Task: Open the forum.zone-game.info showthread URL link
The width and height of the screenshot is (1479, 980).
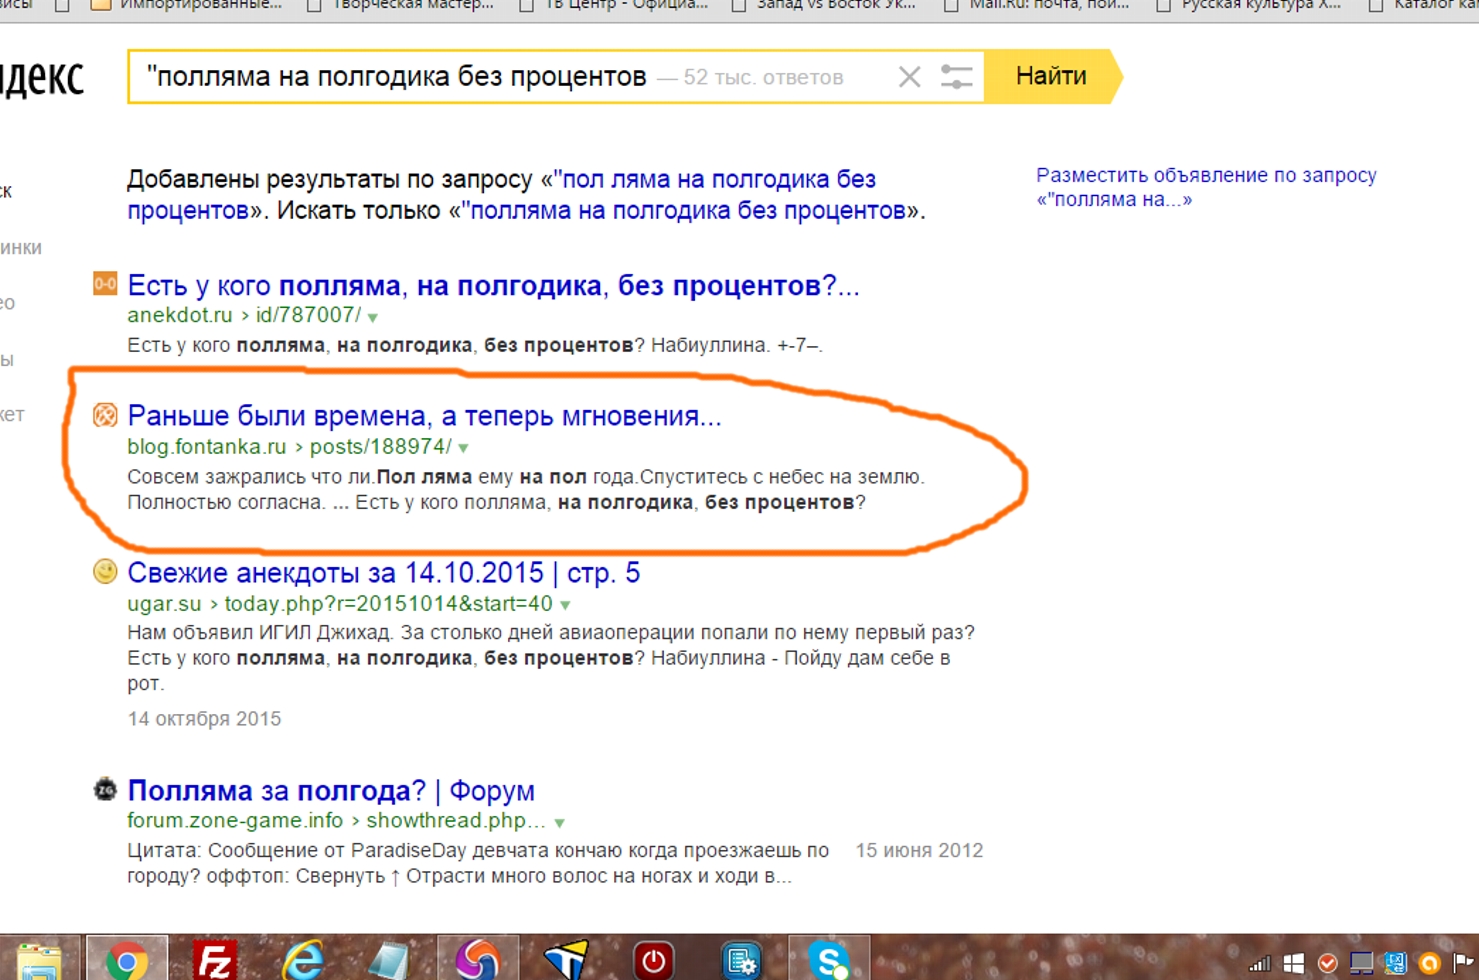Action: (x=337, y=820)
